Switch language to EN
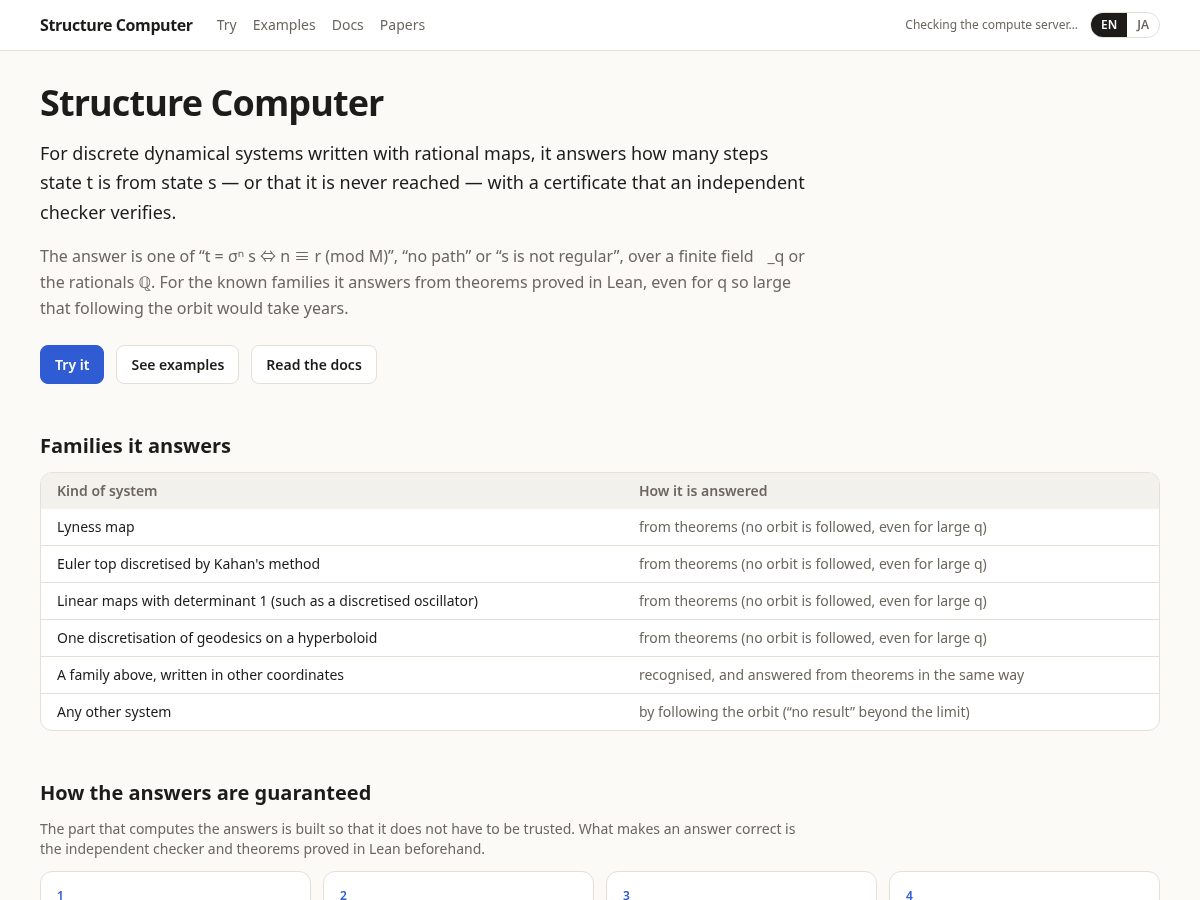 coord(1109,25)
